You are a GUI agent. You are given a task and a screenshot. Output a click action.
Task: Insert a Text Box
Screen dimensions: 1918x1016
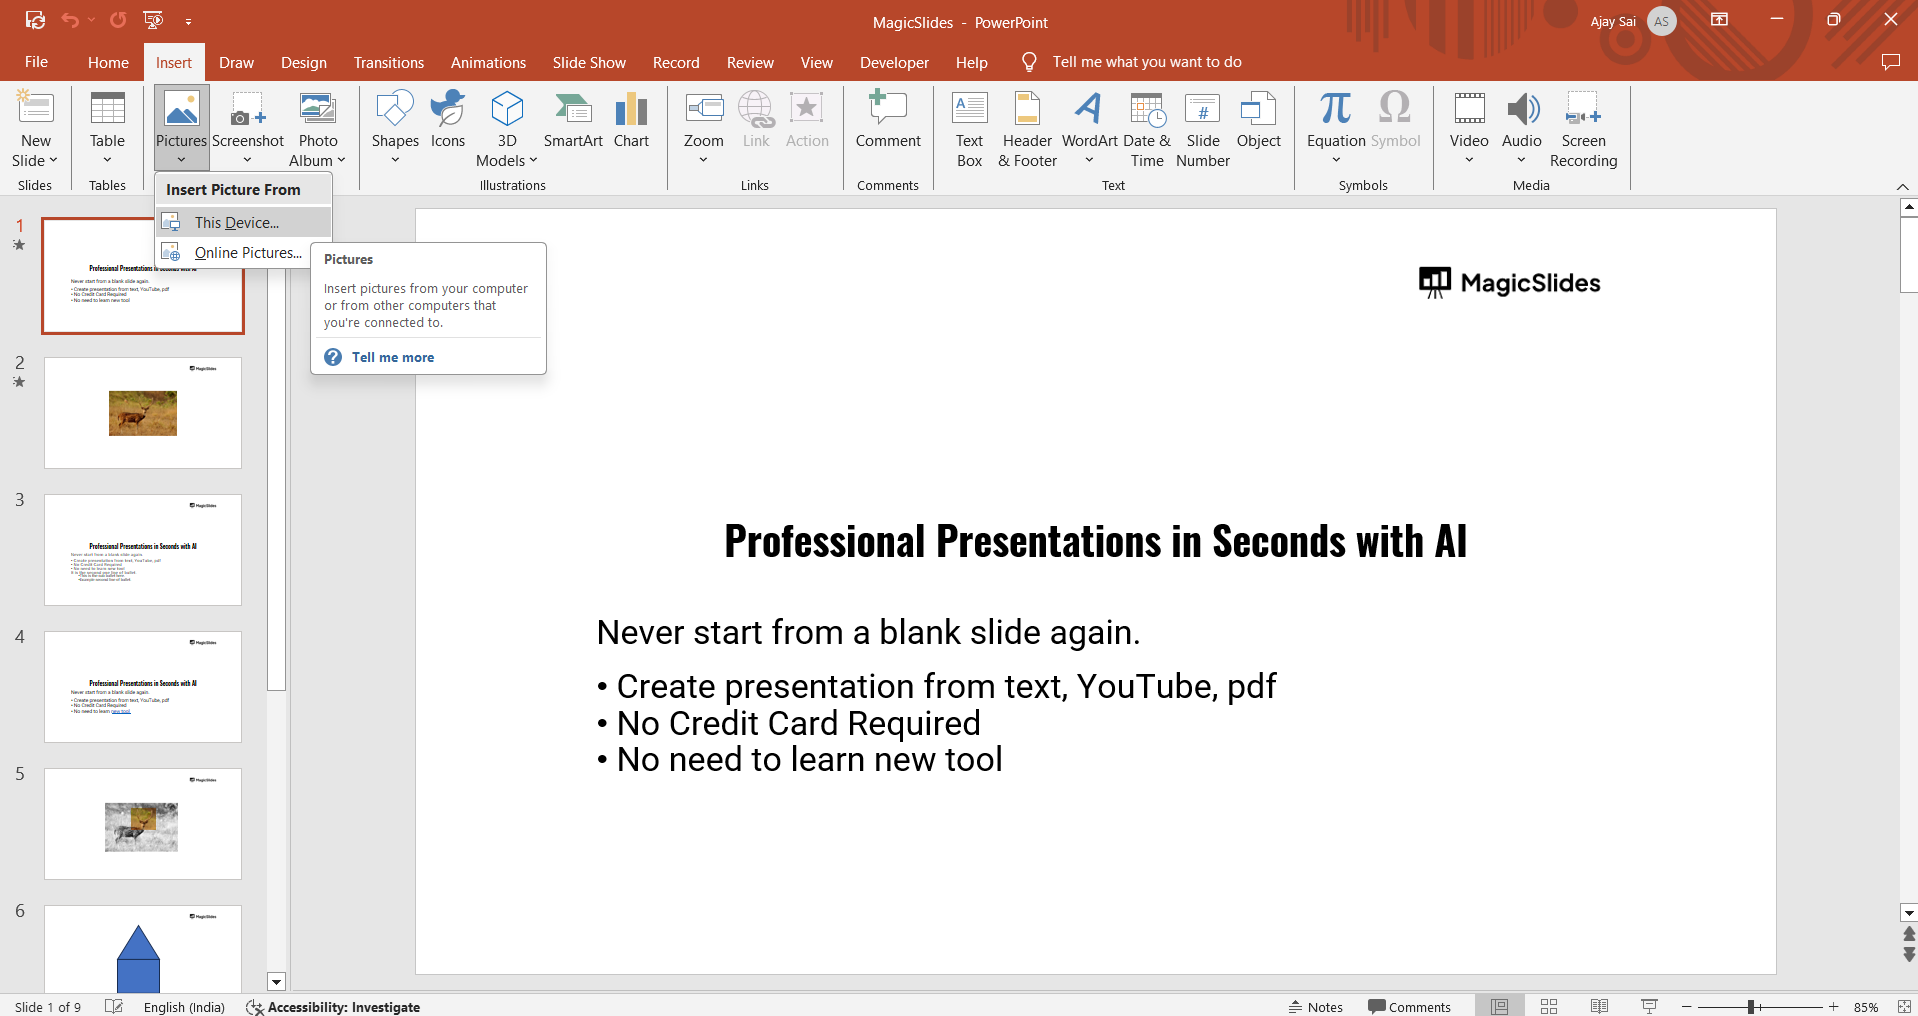pos(969,130)
